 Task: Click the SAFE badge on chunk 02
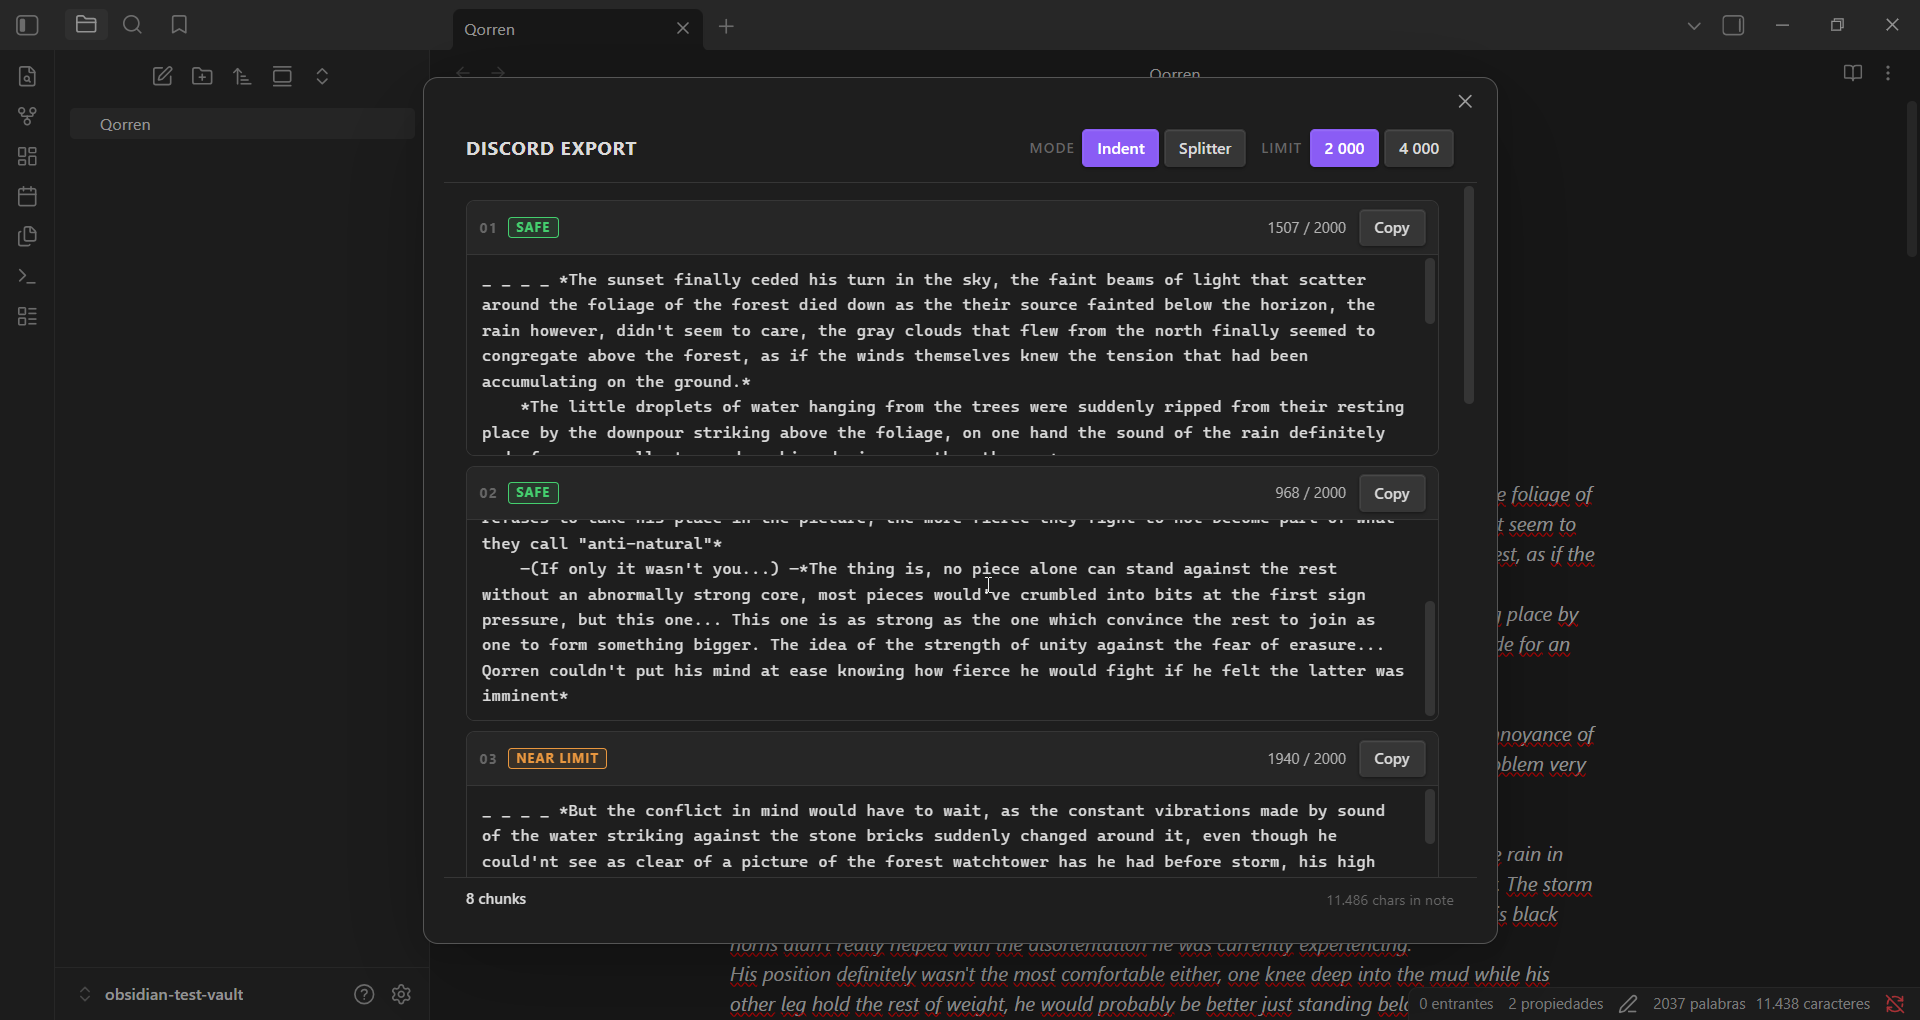click(533, 493)
